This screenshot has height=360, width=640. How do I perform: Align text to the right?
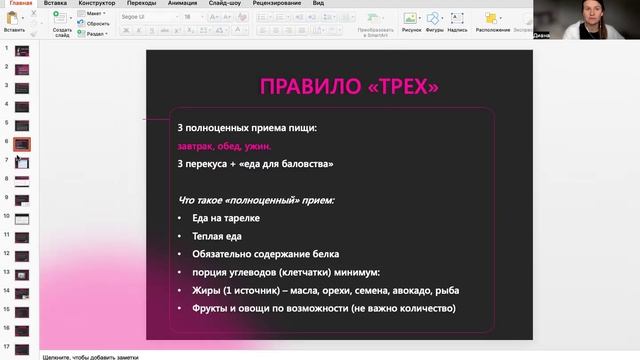tap(289, 31)
